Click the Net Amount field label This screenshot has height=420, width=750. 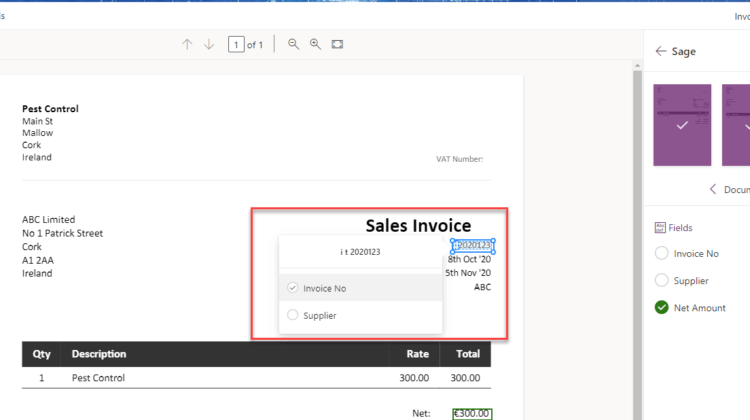(x=700, y=307)
